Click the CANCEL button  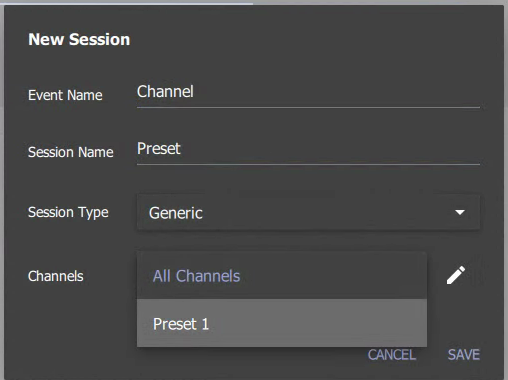(392, 355)
